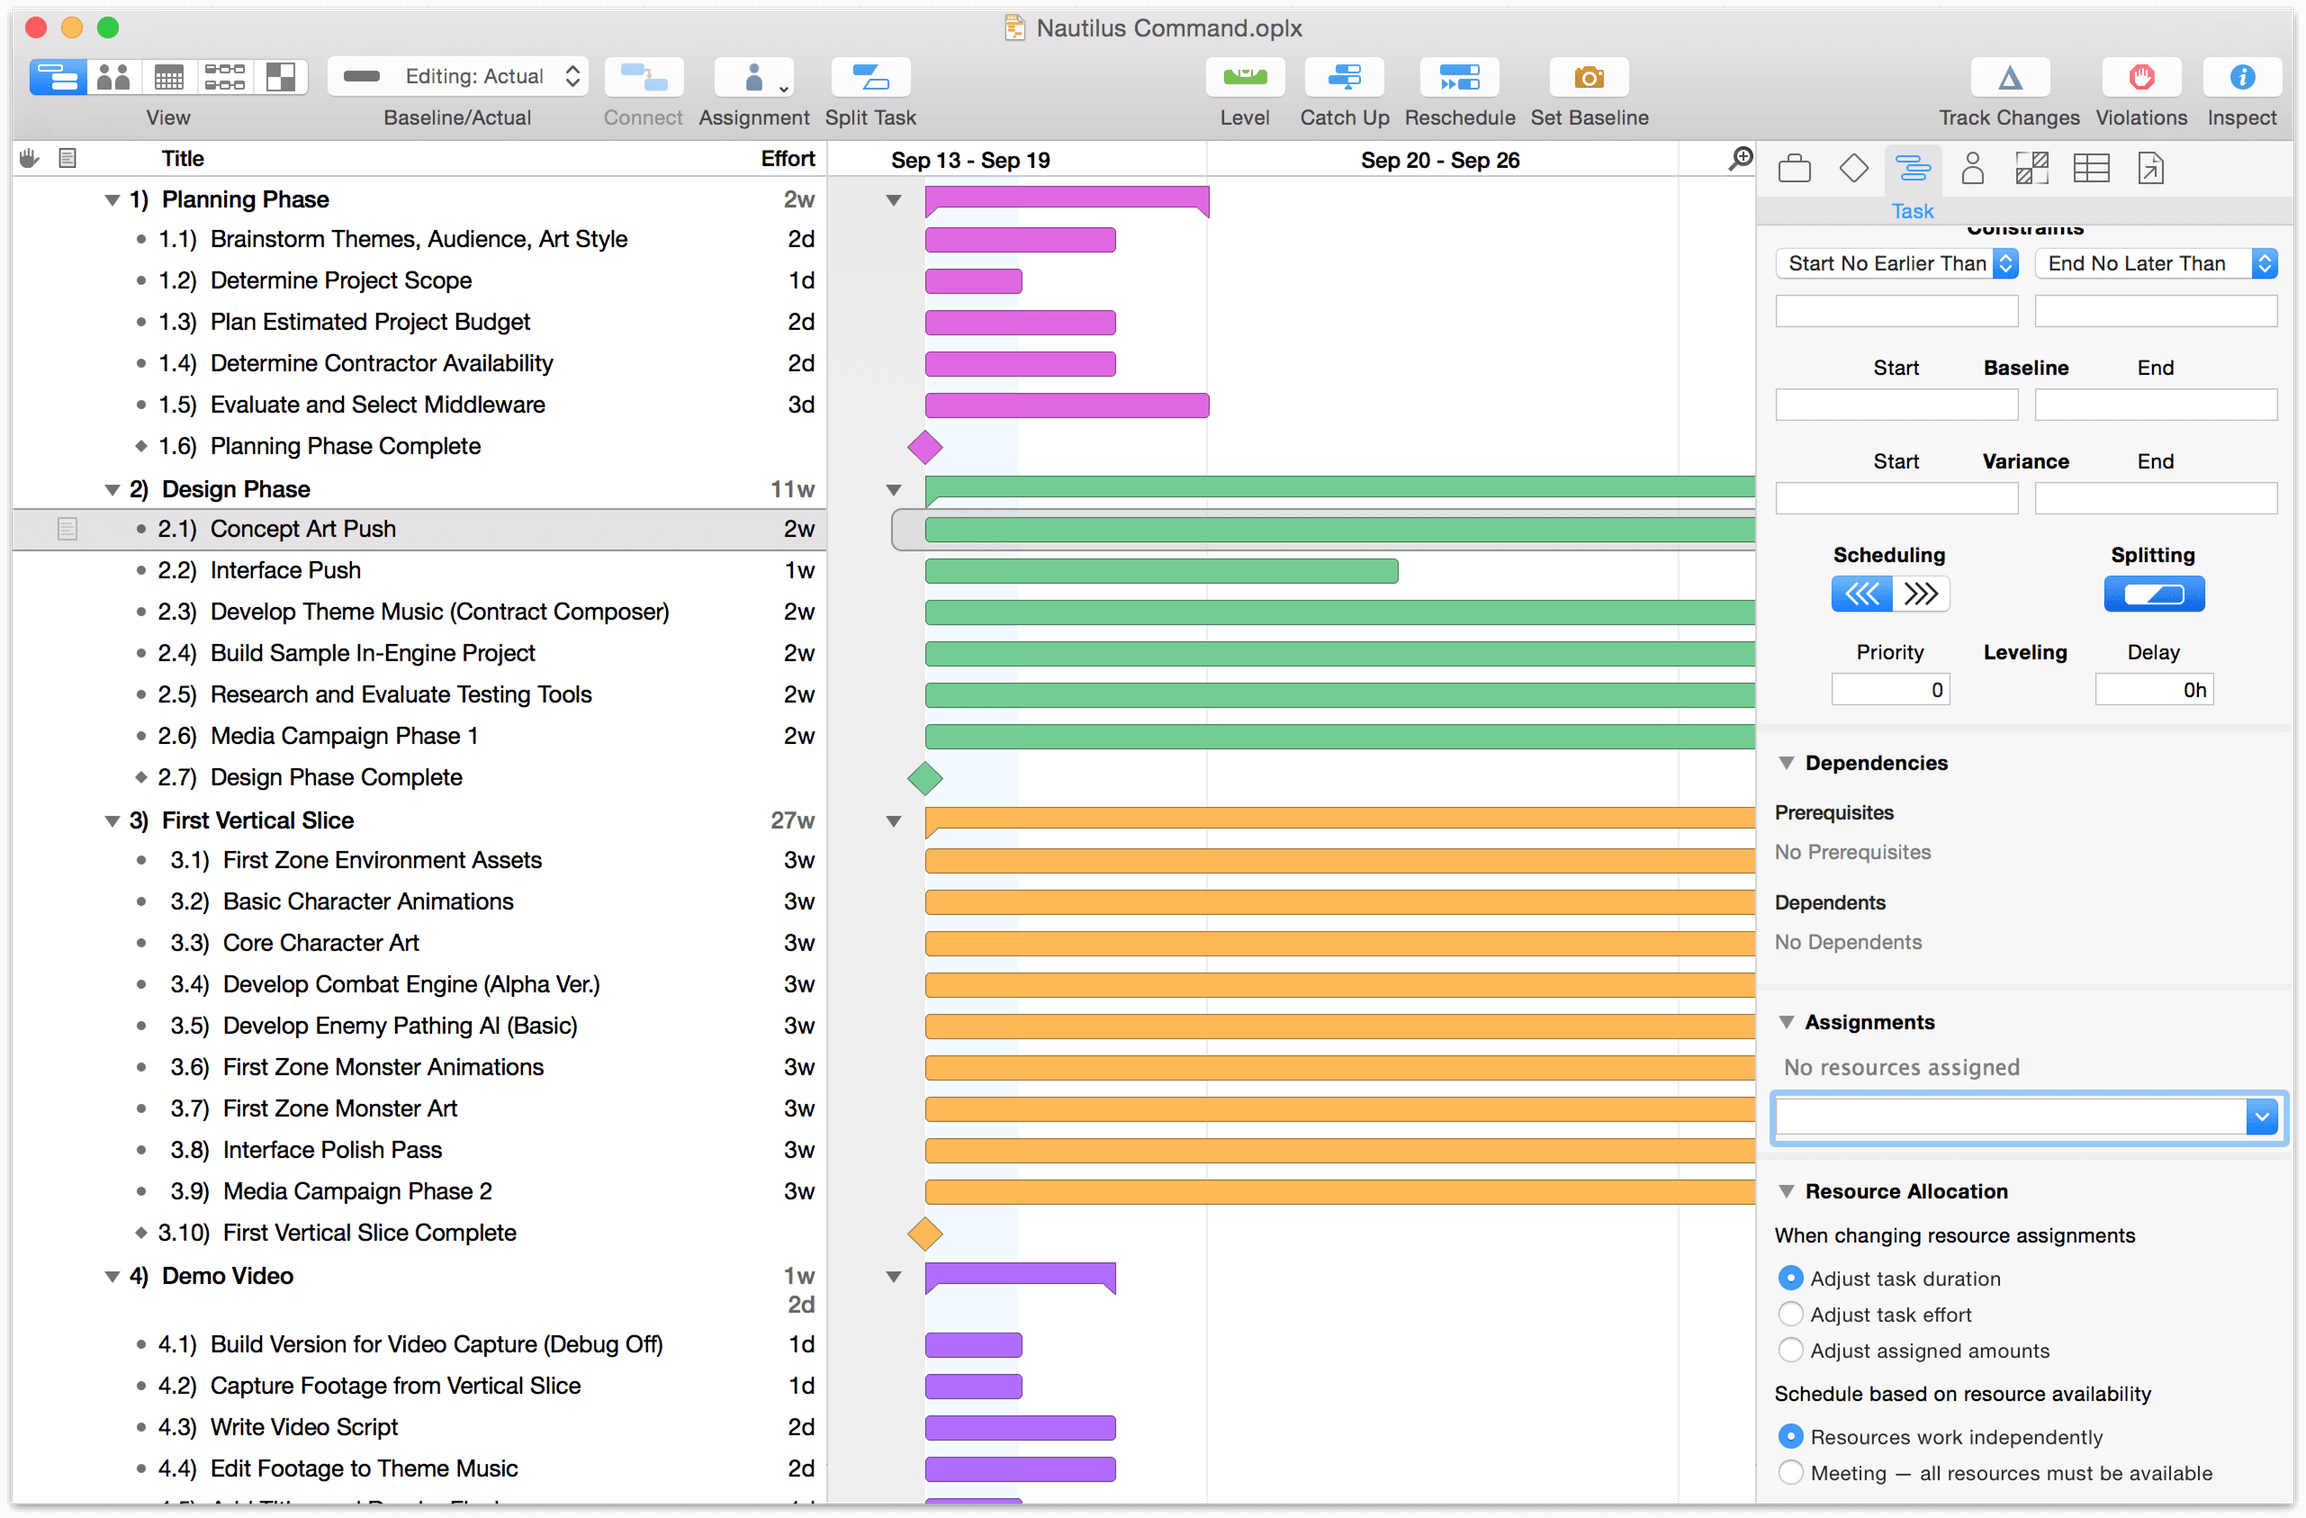Click the Reschedule icon in toolbar

pos(1461,78)
